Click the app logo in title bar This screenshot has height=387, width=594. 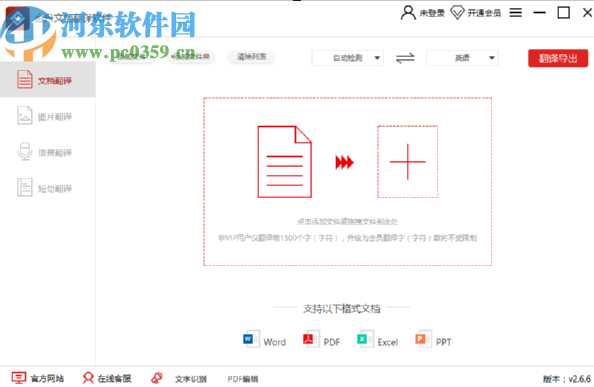(18, 18)
